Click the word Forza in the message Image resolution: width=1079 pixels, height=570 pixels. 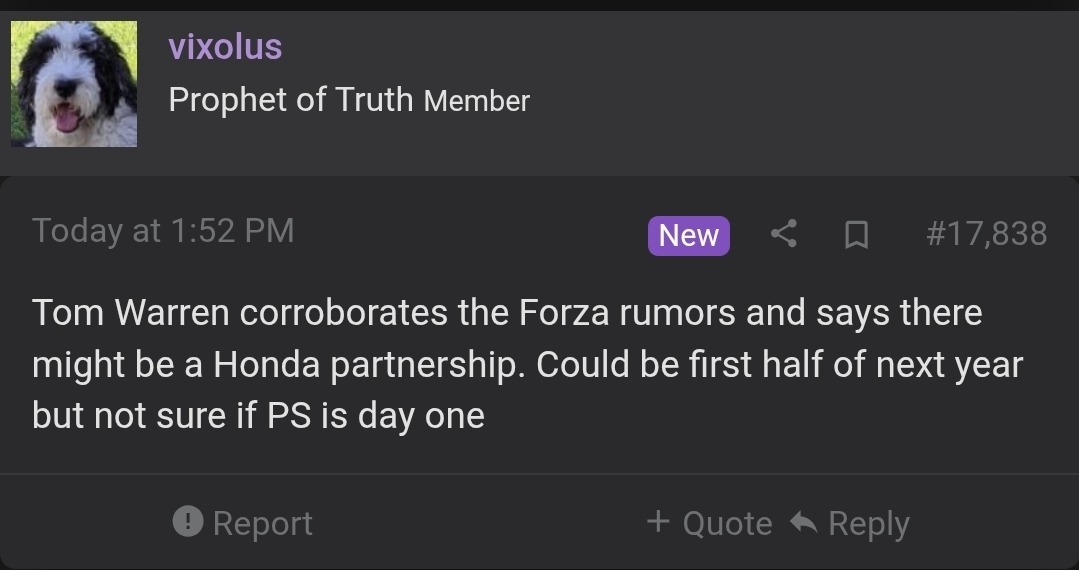click(564, 313)
